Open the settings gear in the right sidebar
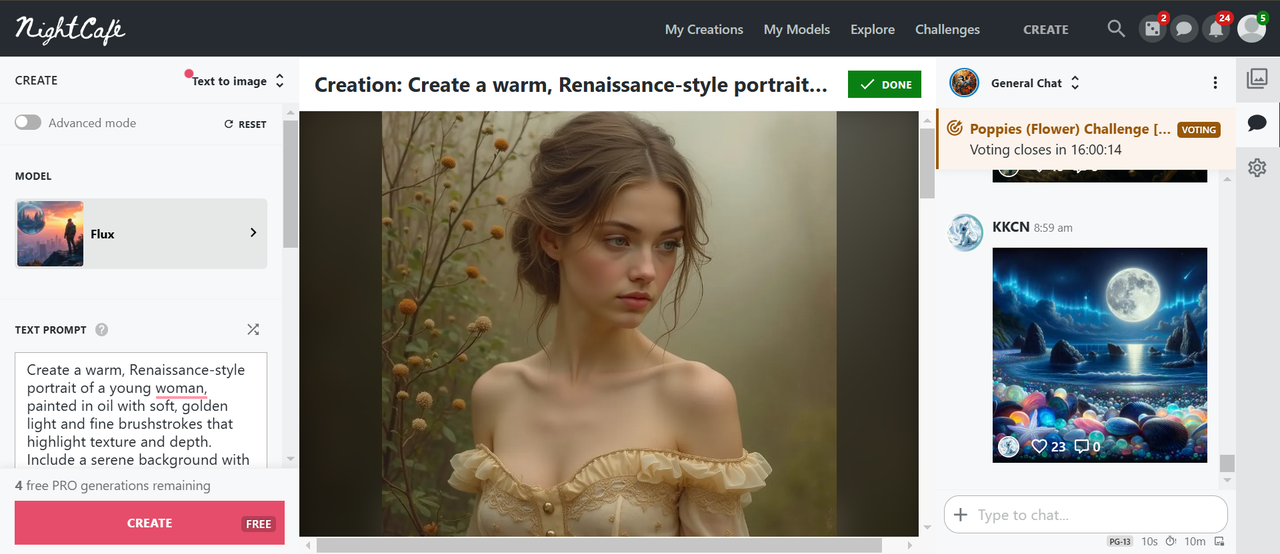 1257,167
